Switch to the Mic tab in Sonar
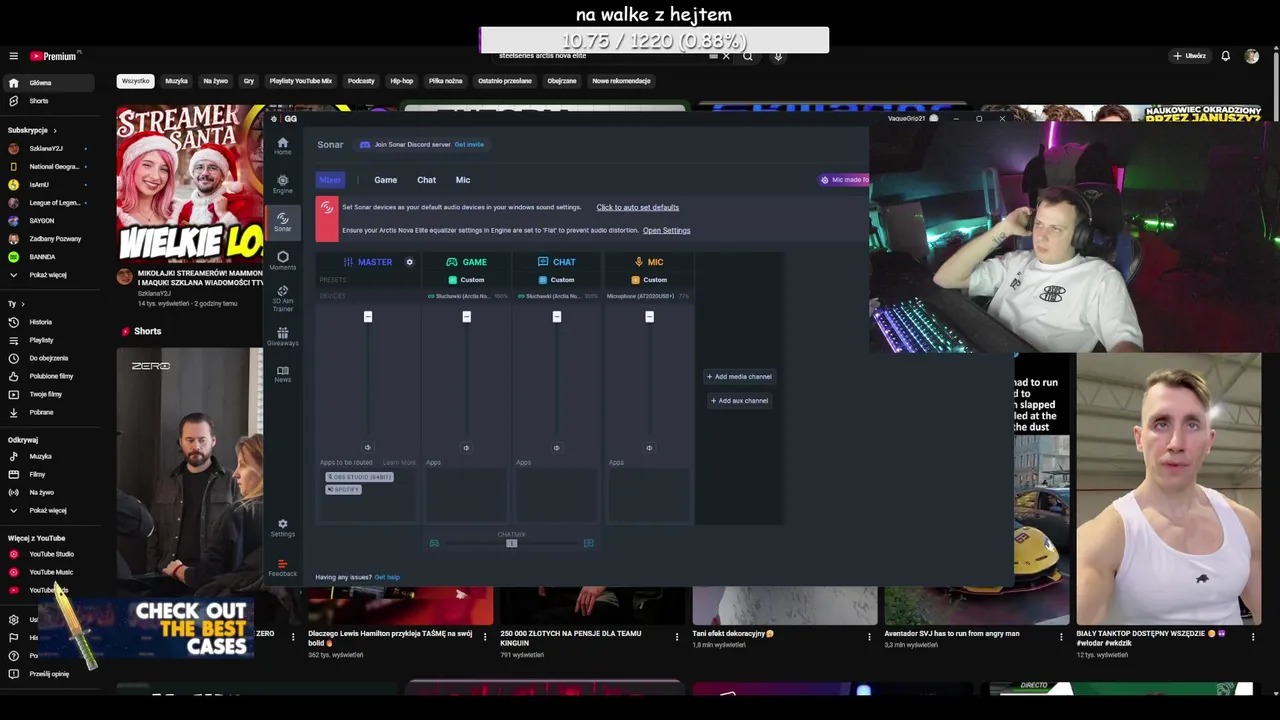The height and width of the screenshot is (720, 1280). [463, 180]
